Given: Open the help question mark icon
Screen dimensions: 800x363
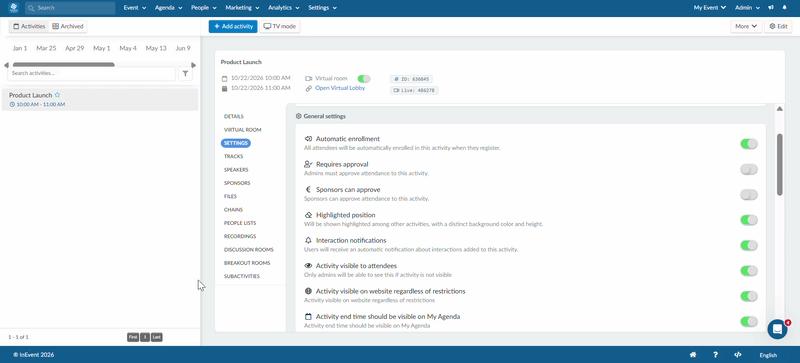Looking at the screenshot, I should [716, 355].
